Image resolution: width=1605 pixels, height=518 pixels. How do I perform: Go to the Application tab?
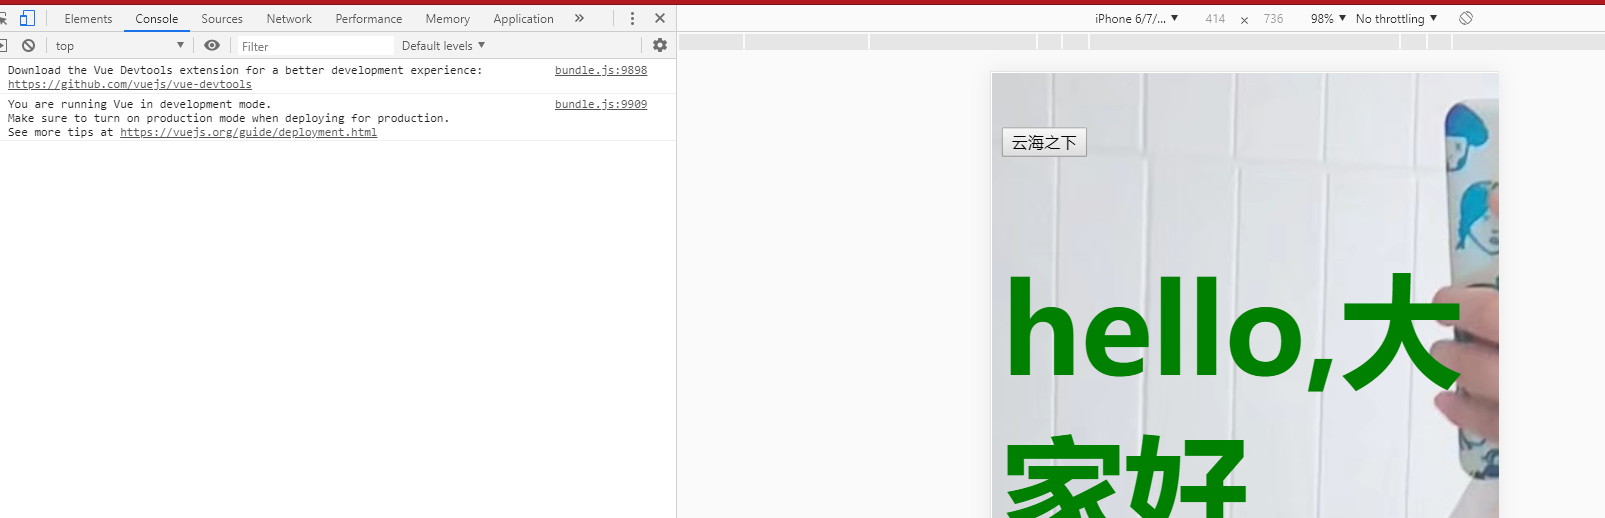click(523, 18)
